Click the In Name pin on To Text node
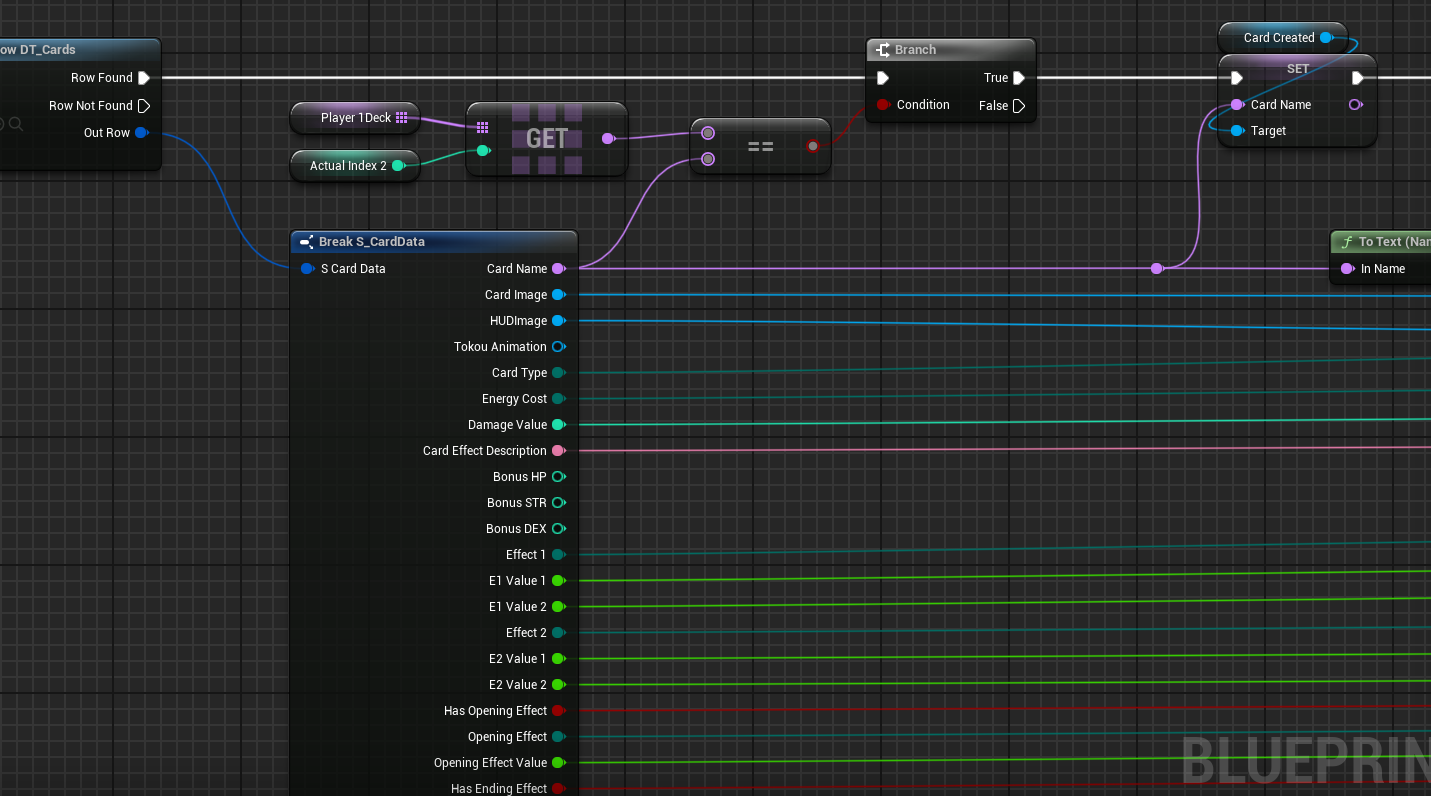The width and height of the screenshot is (1431, 796). [1348, 269]
